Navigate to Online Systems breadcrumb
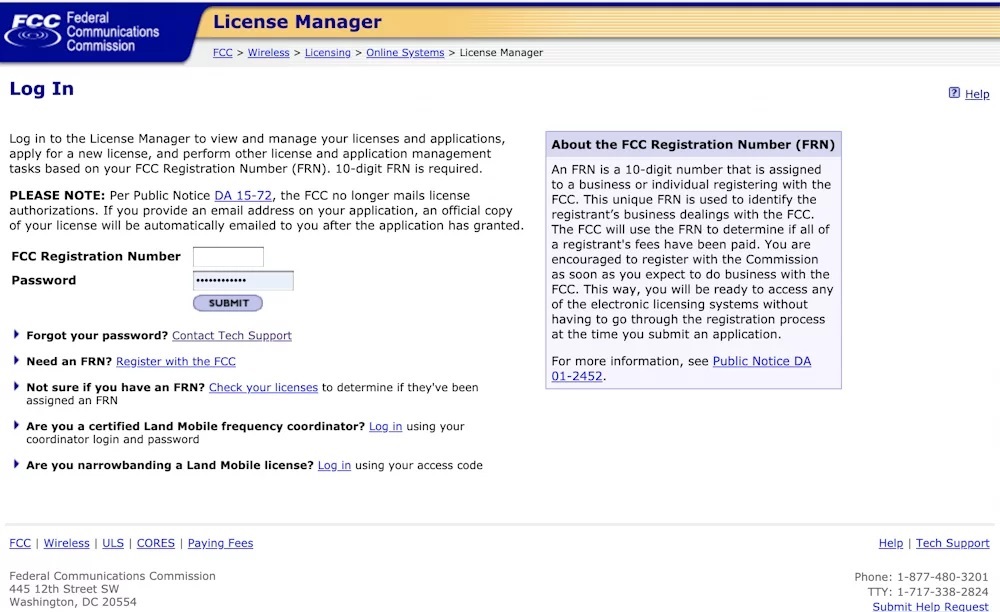 click(x=405, y=53)
